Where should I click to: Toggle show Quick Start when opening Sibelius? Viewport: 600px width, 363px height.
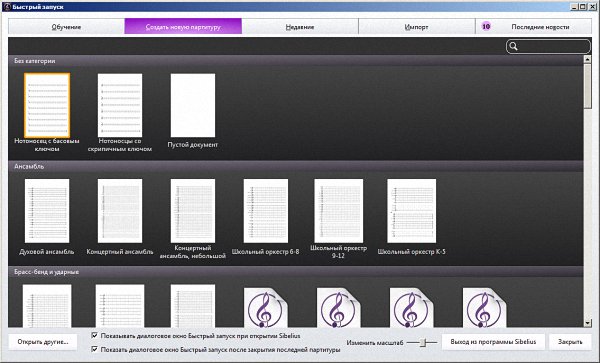pos(95,335)
